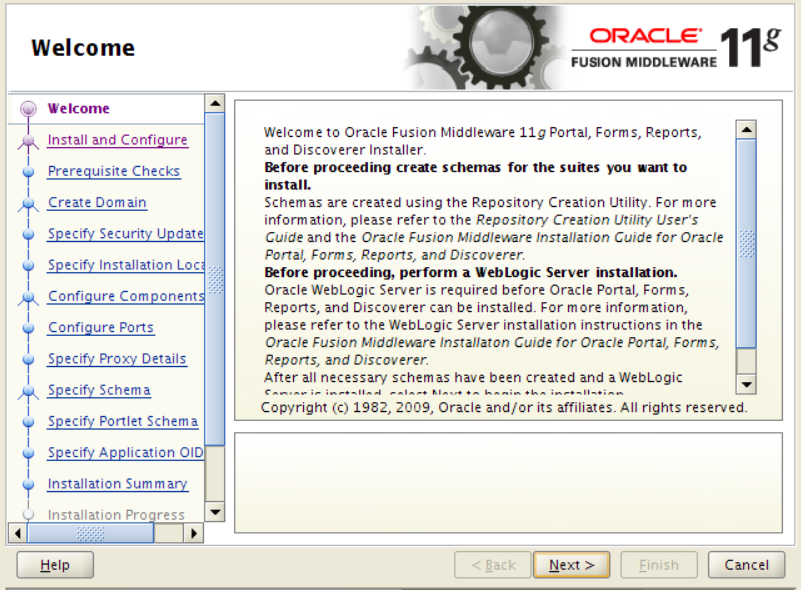This screenshot has height=590, width=801.
Task: Open the Configure Ports step
Action: point(100,327)
